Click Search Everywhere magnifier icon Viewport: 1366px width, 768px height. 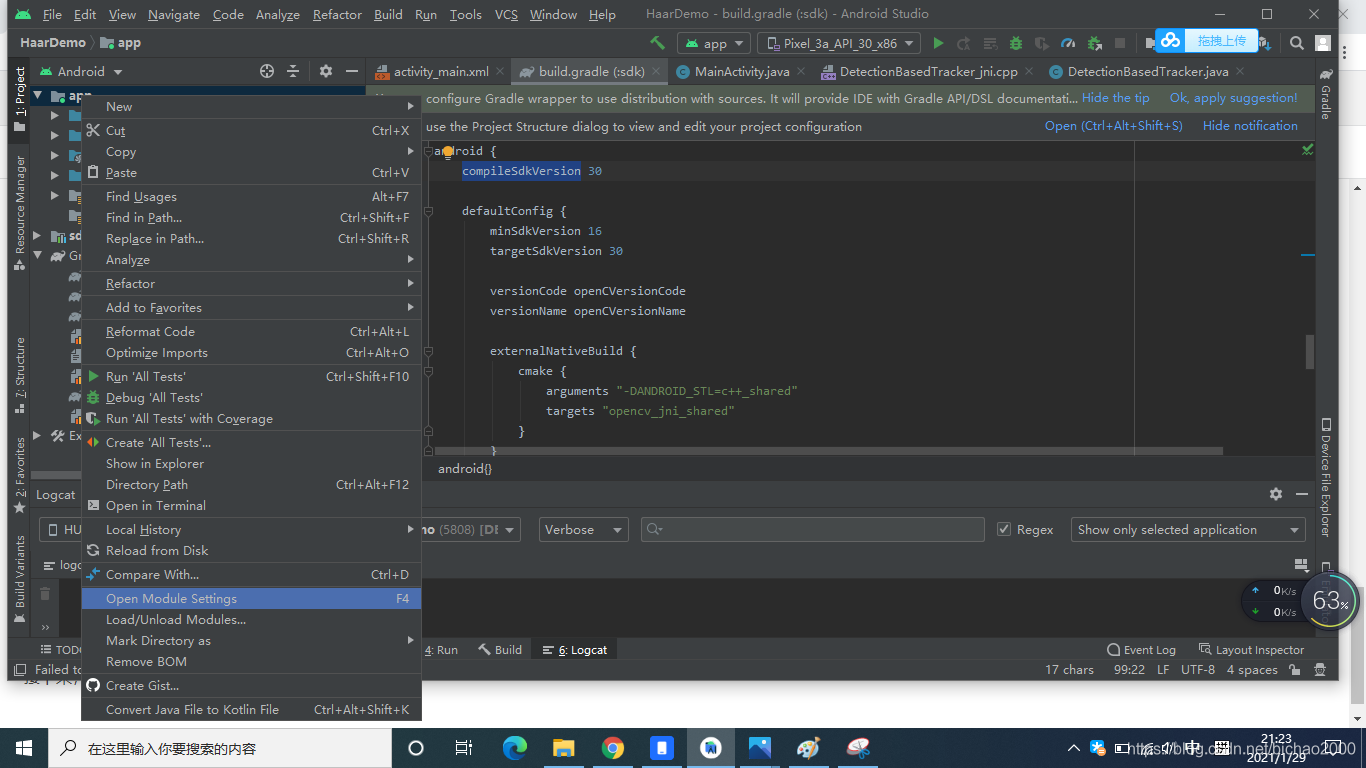point(1296,43)
